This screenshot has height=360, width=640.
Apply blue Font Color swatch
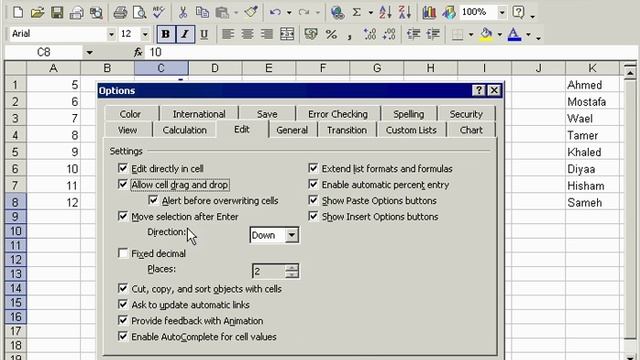point(514,34)
